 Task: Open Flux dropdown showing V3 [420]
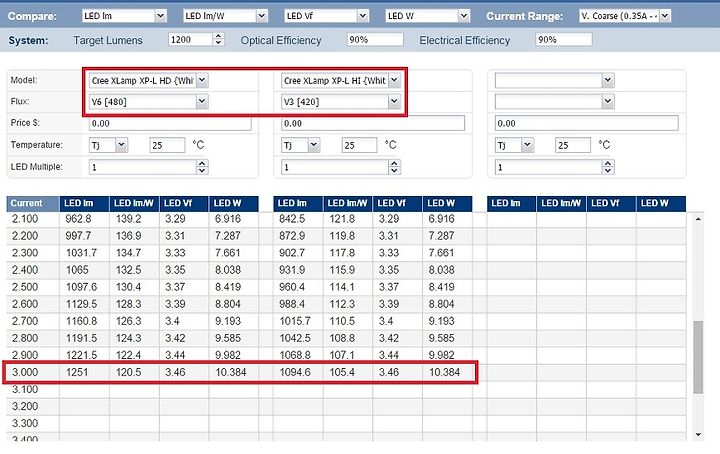point(340,102)
